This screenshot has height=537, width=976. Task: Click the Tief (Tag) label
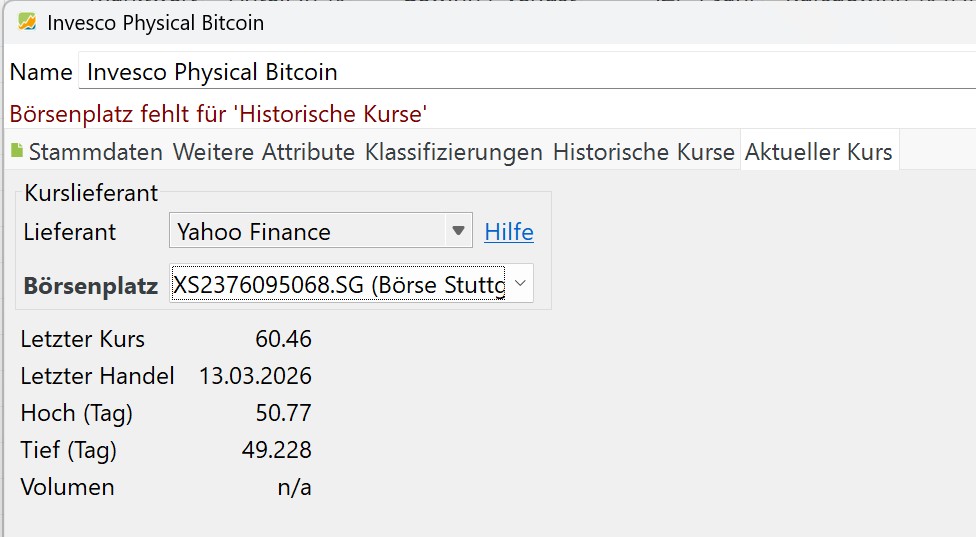[68, 450]
